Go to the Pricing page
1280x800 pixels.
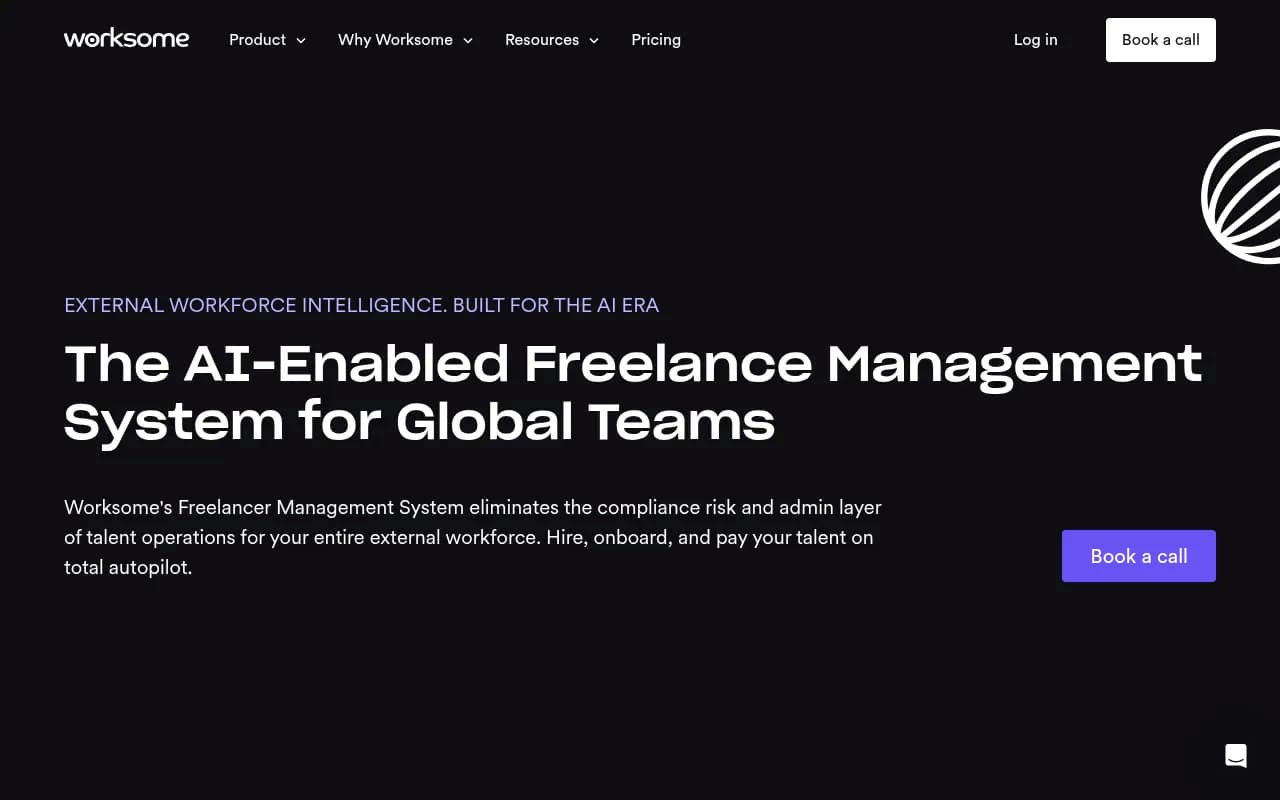coord(656,40)
